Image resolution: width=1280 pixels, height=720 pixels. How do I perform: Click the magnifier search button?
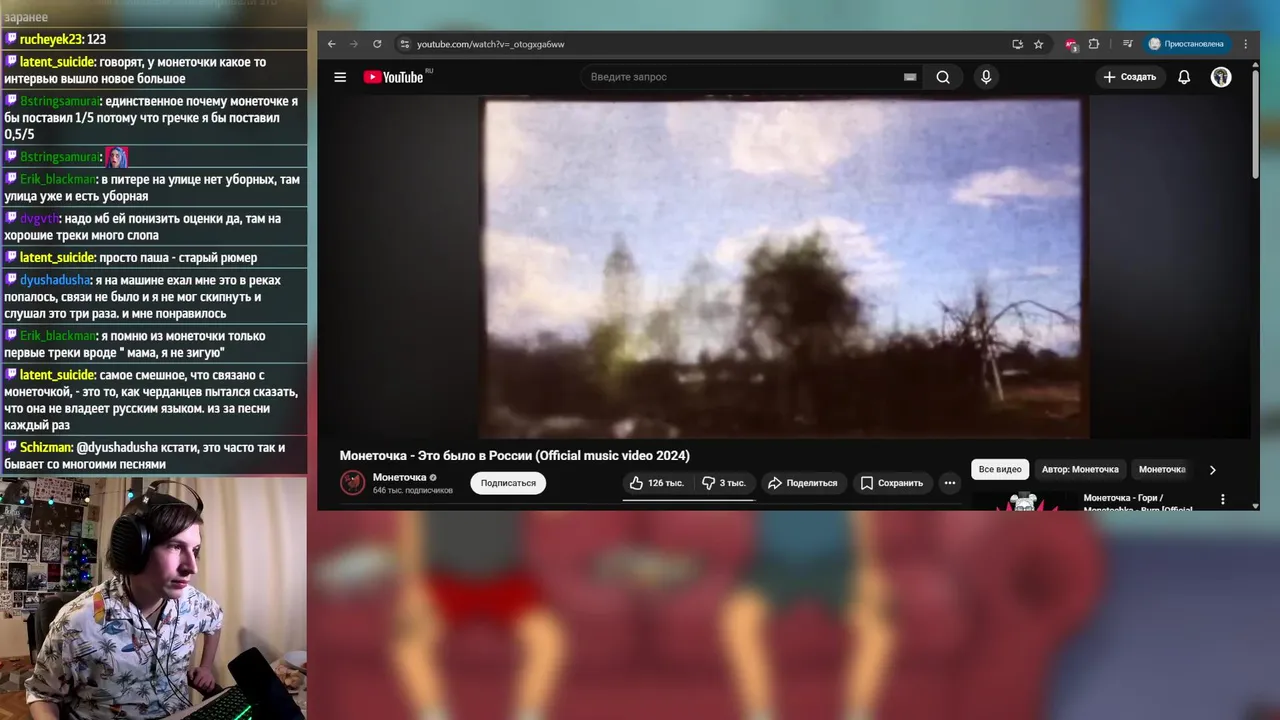(x=943, y=77)
